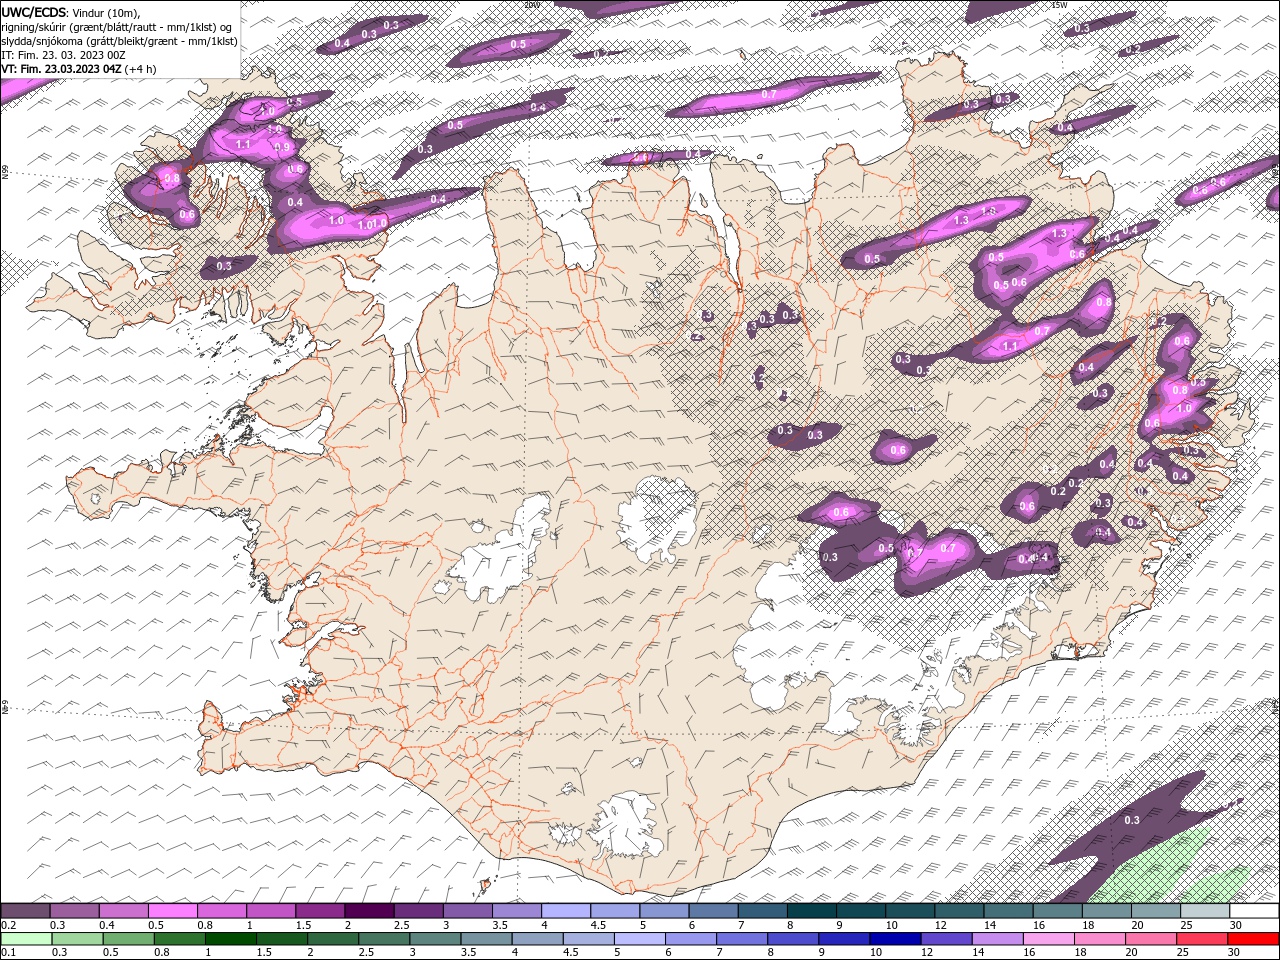Choose the light pink 16 swatch, lower legend

(1048, 939)
